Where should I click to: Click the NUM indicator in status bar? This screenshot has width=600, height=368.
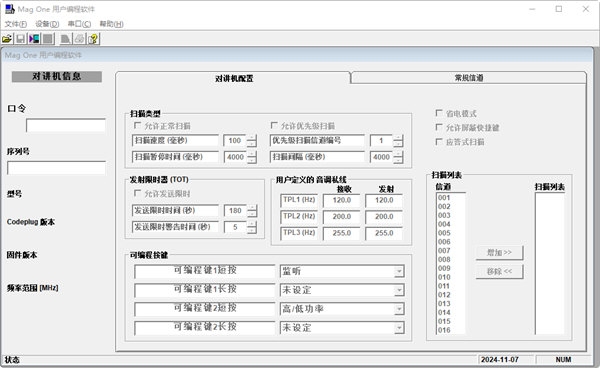[x=563, y=360]
